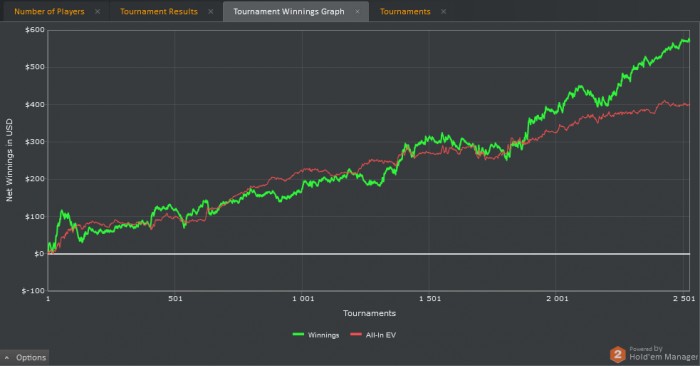Click the Tournaments x-axis title
This screenshot has height=366, width=700.
pyautogui.click(x=369, y=313)
